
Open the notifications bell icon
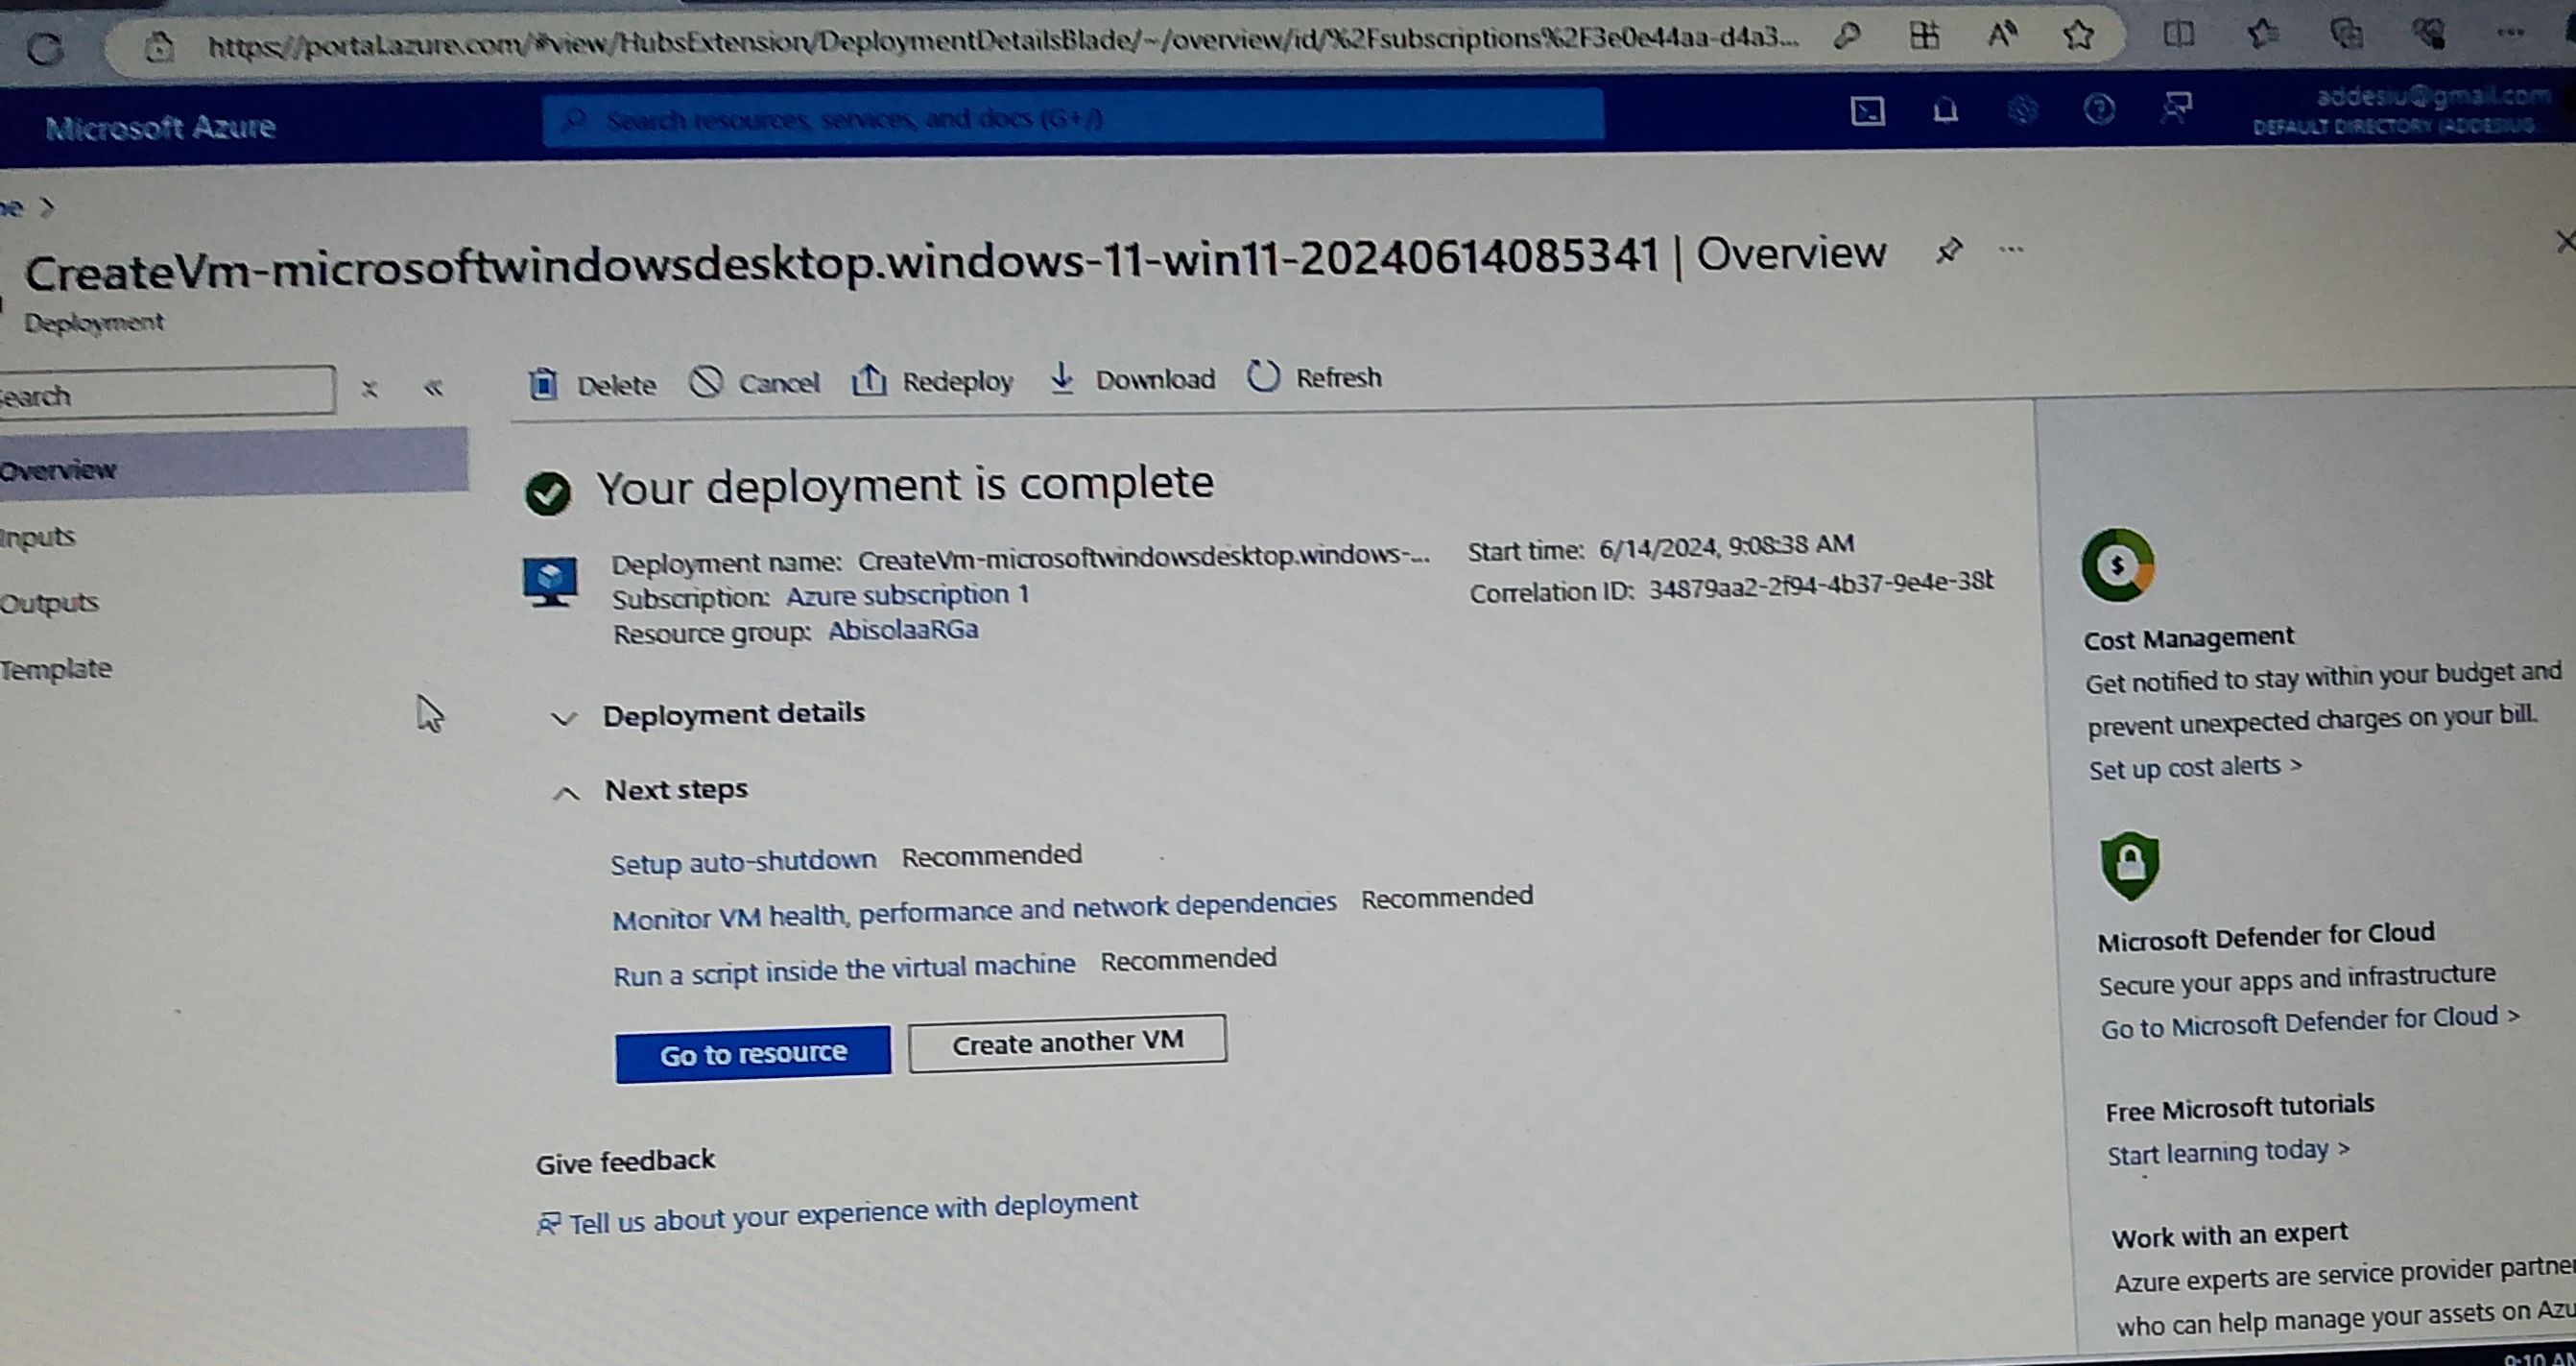[1945, 109]
